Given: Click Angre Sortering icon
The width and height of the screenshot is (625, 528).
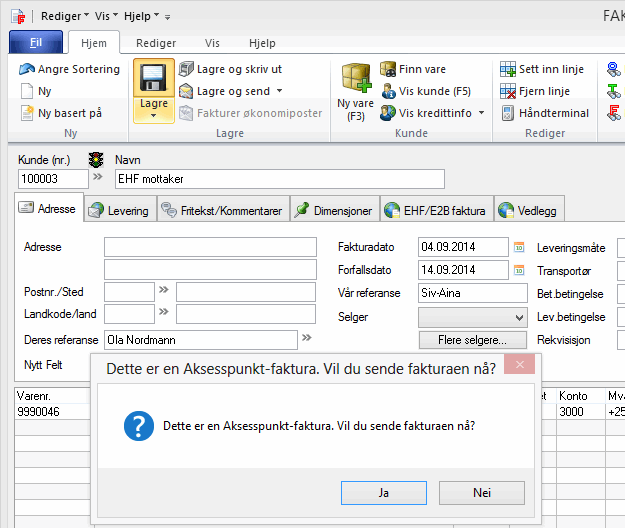Looking at the screenshot, I should tap(27, 69).
